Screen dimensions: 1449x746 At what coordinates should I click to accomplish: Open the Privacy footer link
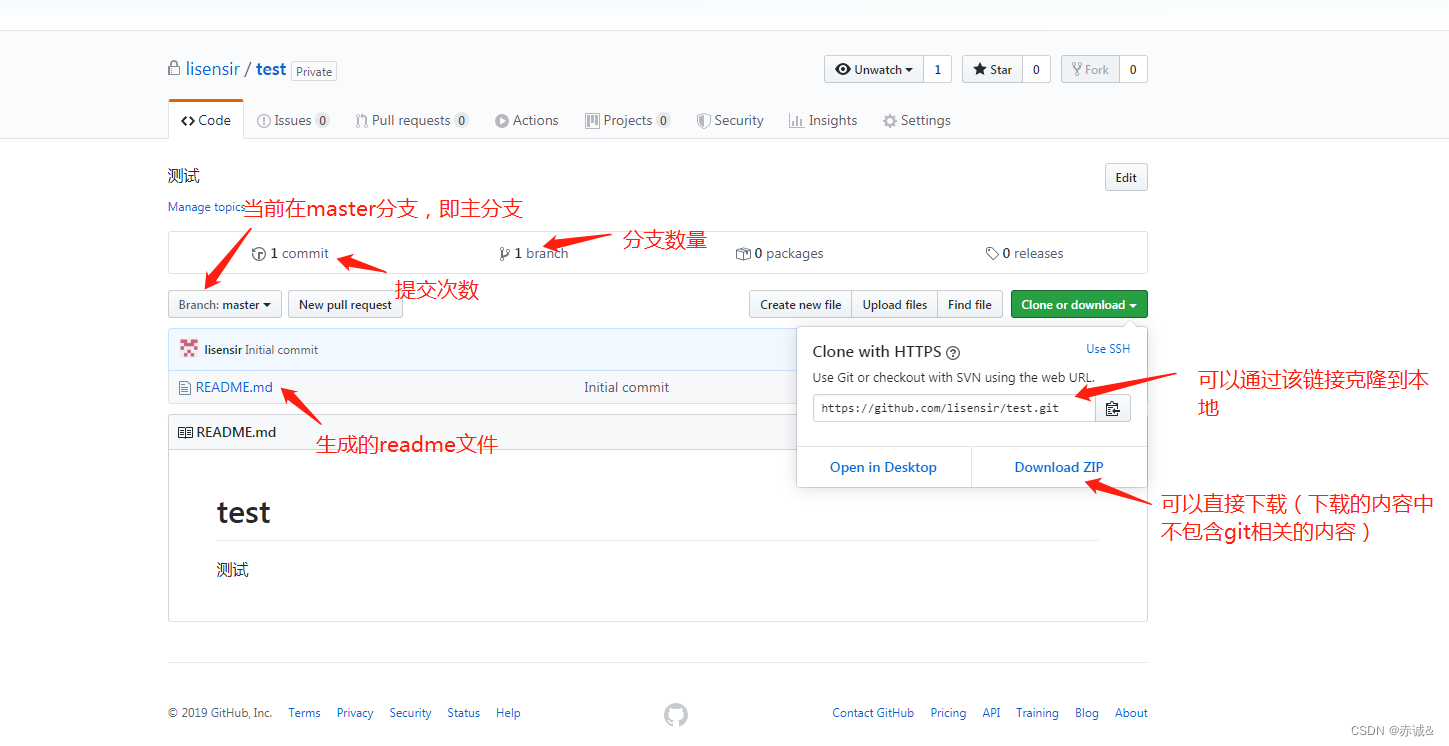pyautogui.click(x=355, y=713)
